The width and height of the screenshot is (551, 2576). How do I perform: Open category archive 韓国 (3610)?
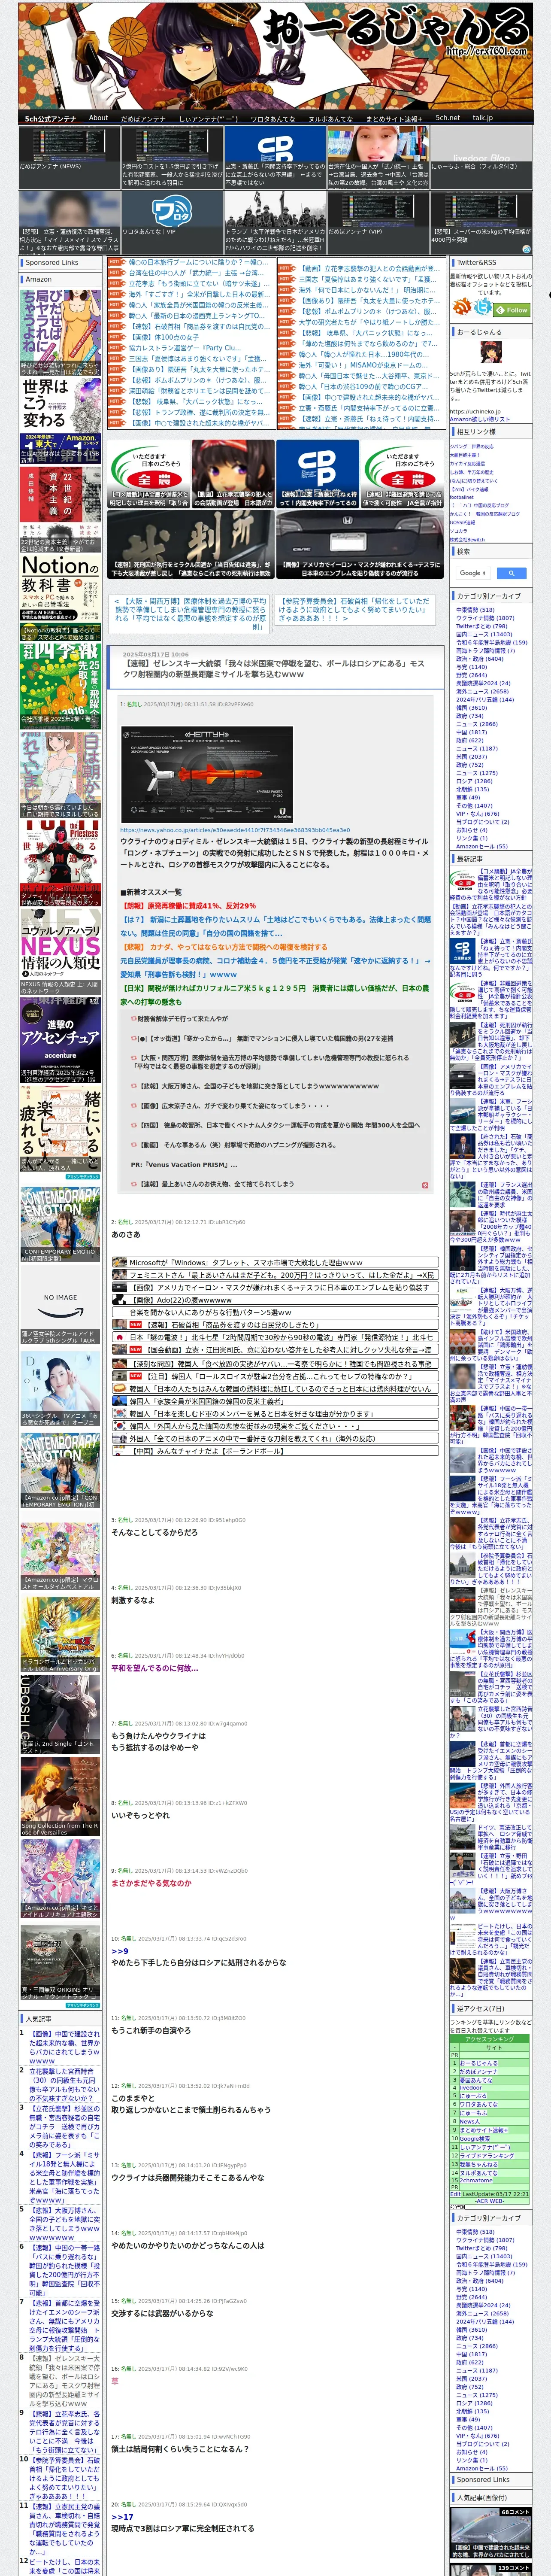click(471, 708)
